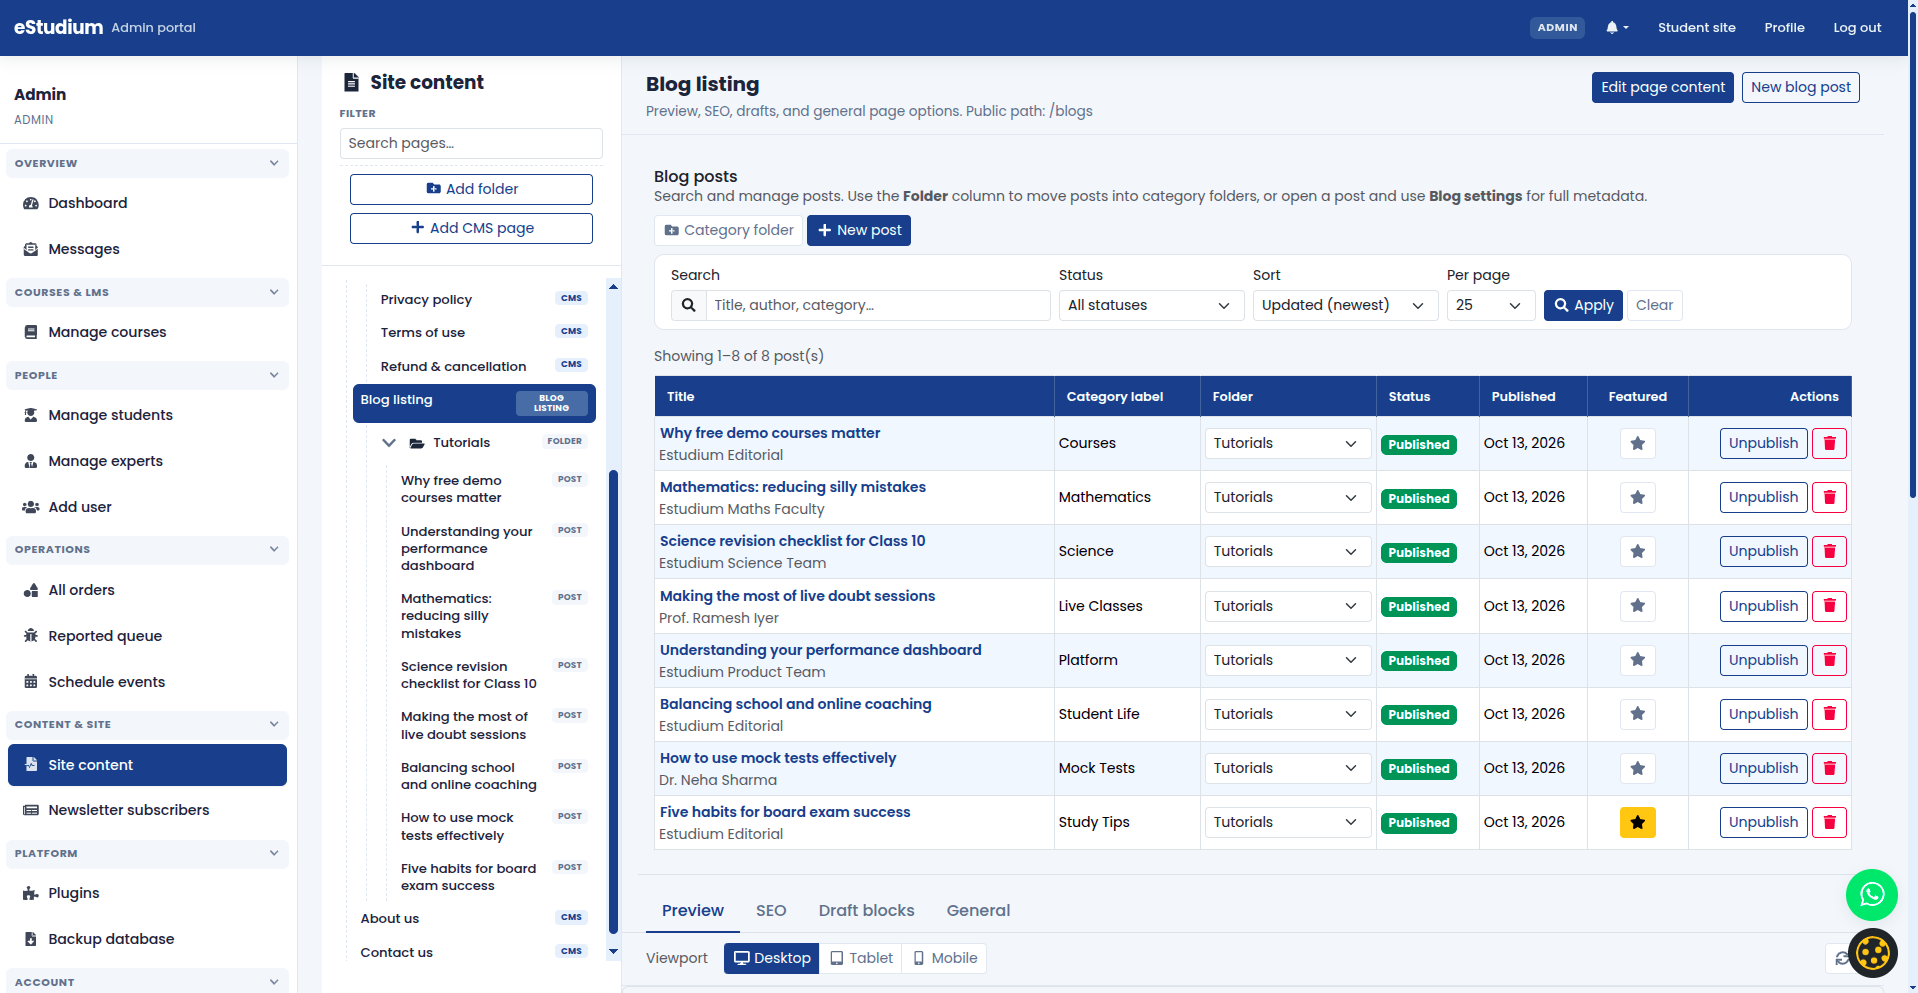Open the Category folder button
The width and height of the screenshot is (1918, 993).
(728, 230)
